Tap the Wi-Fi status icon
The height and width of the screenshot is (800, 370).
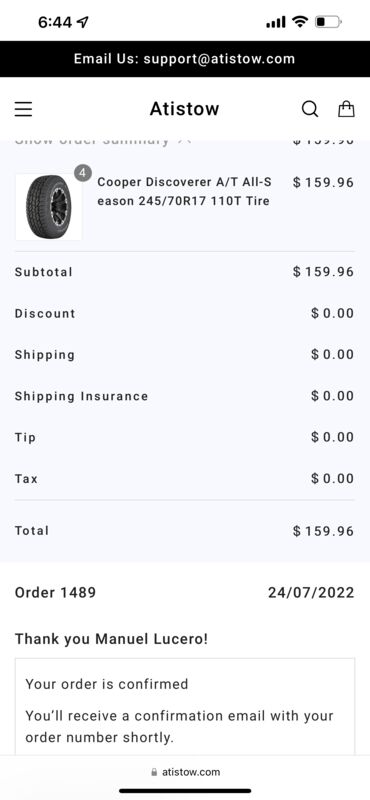300,21
